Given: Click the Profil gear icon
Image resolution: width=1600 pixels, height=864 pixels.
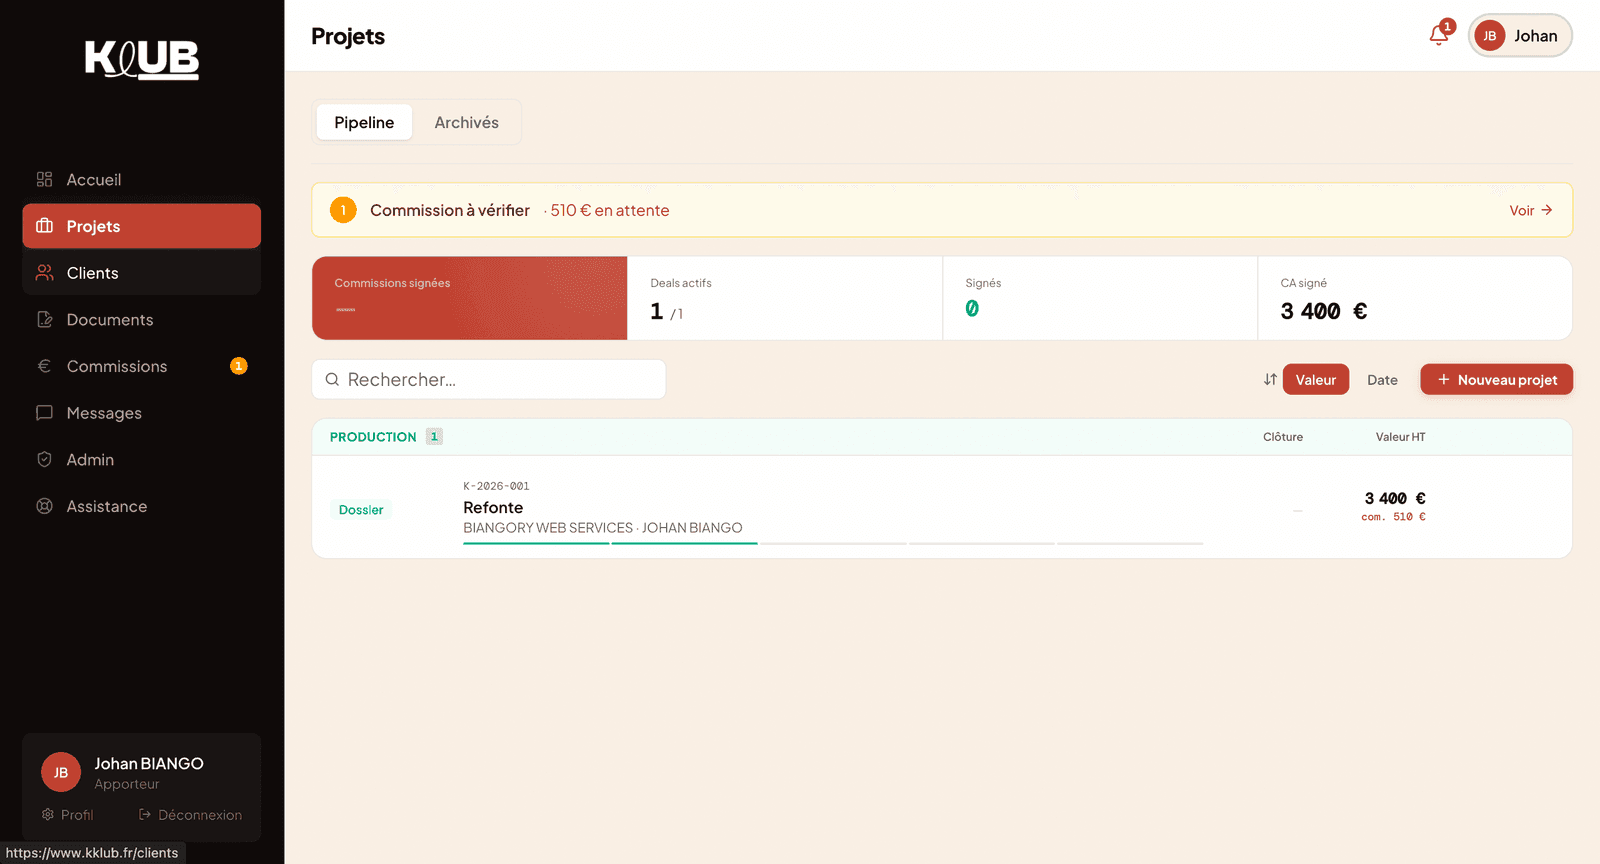Looking at the screenshot, I should pyautogui.click(x=47, y=814).
